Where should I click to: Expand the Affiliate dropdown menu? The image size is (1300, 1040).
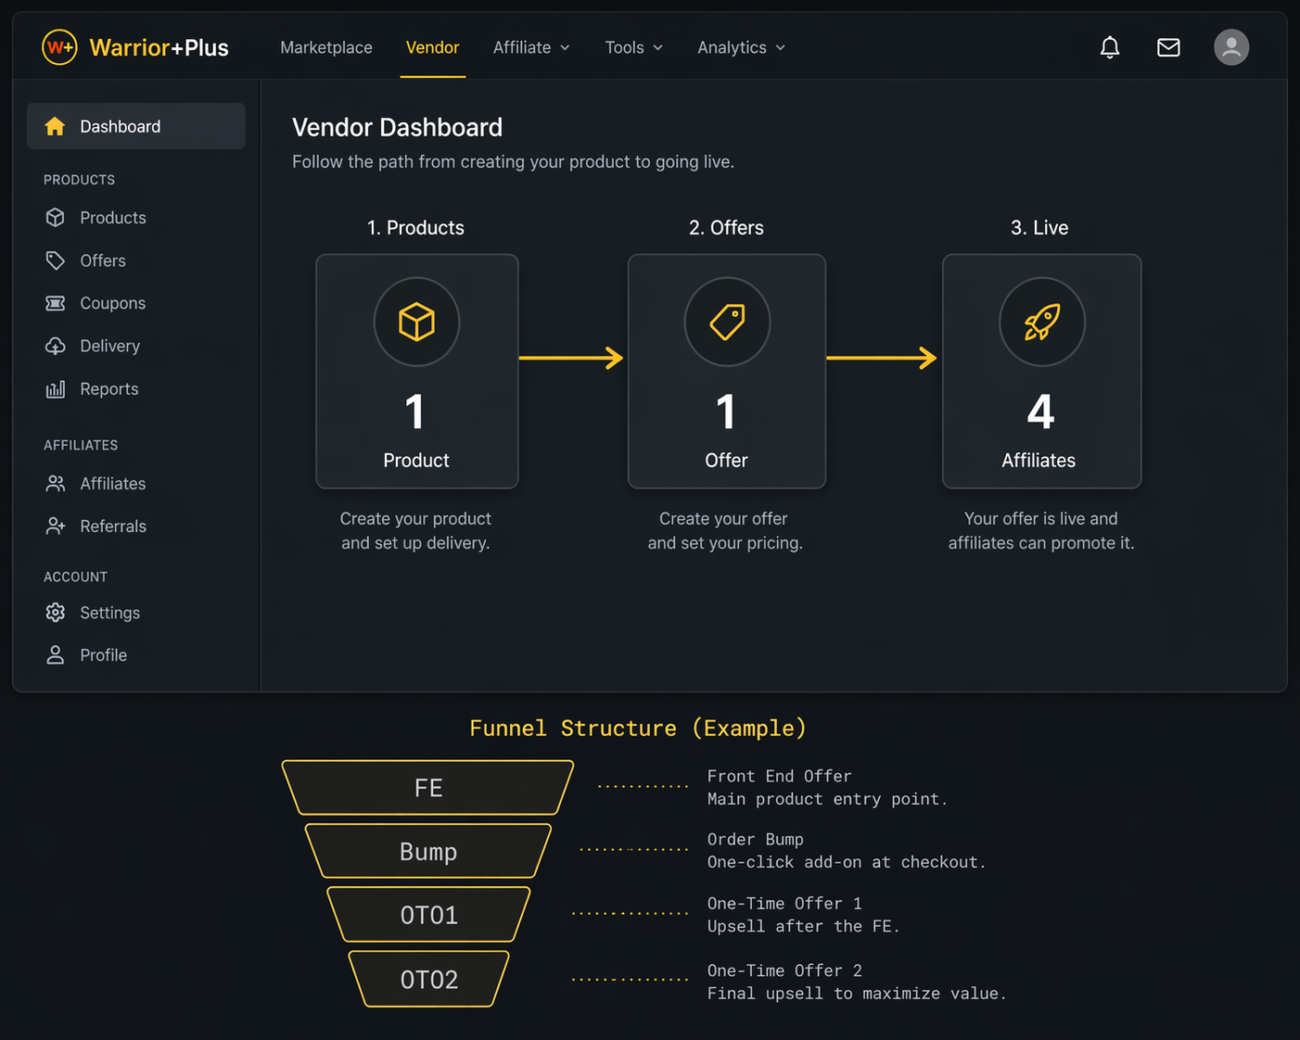click(531, 47)
